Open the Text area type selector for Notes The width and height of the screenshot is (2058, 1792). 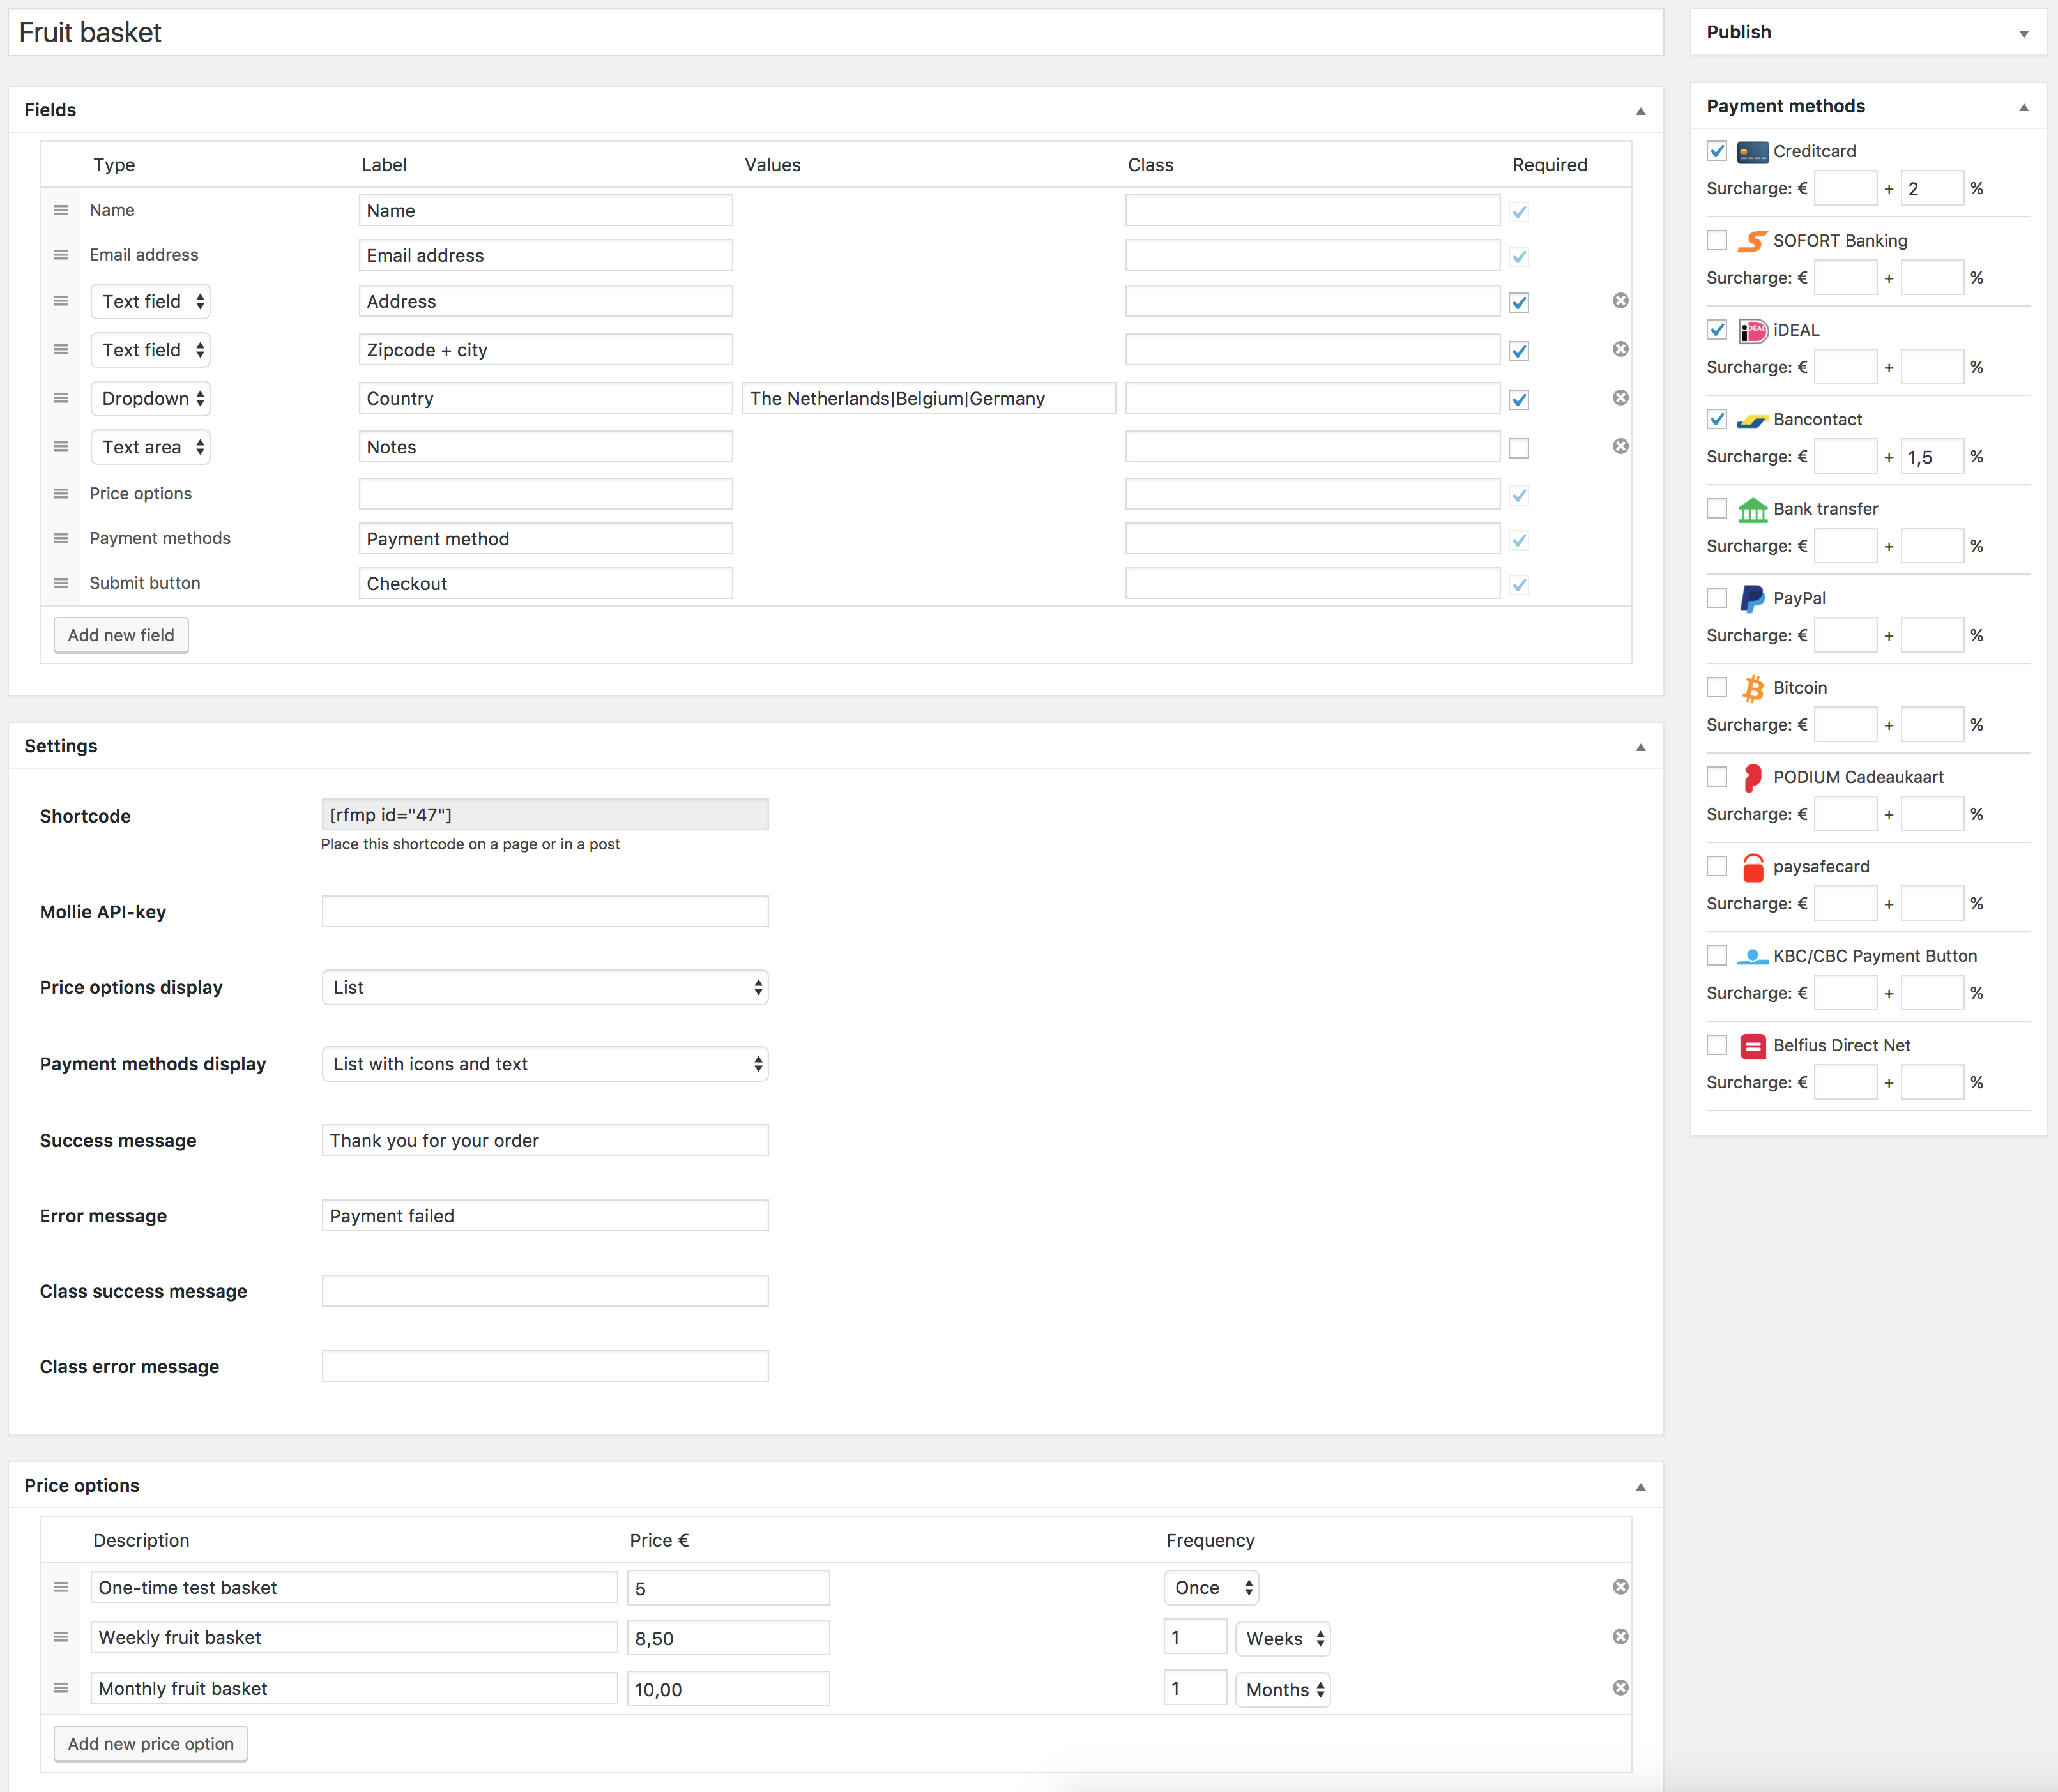point(151,447)
